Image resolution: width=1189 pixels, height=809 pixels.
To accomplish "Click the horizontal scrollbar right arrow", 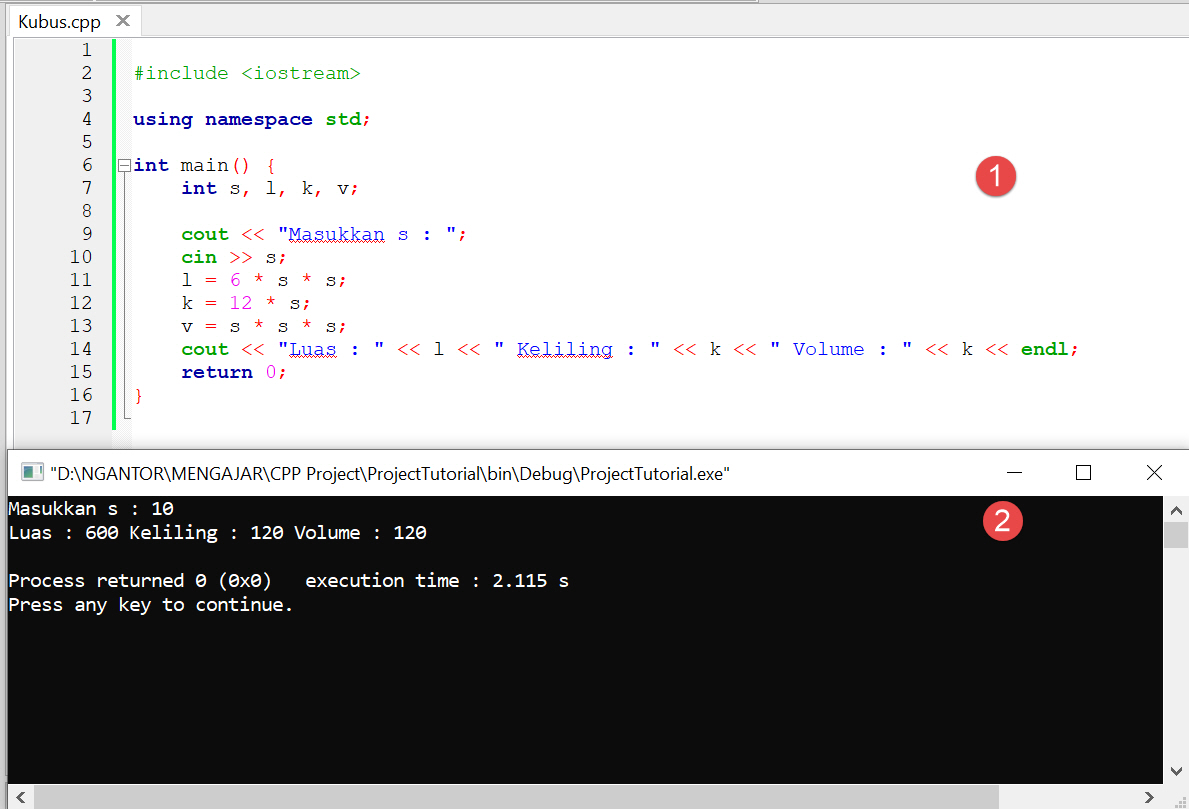I will 1149,797.
